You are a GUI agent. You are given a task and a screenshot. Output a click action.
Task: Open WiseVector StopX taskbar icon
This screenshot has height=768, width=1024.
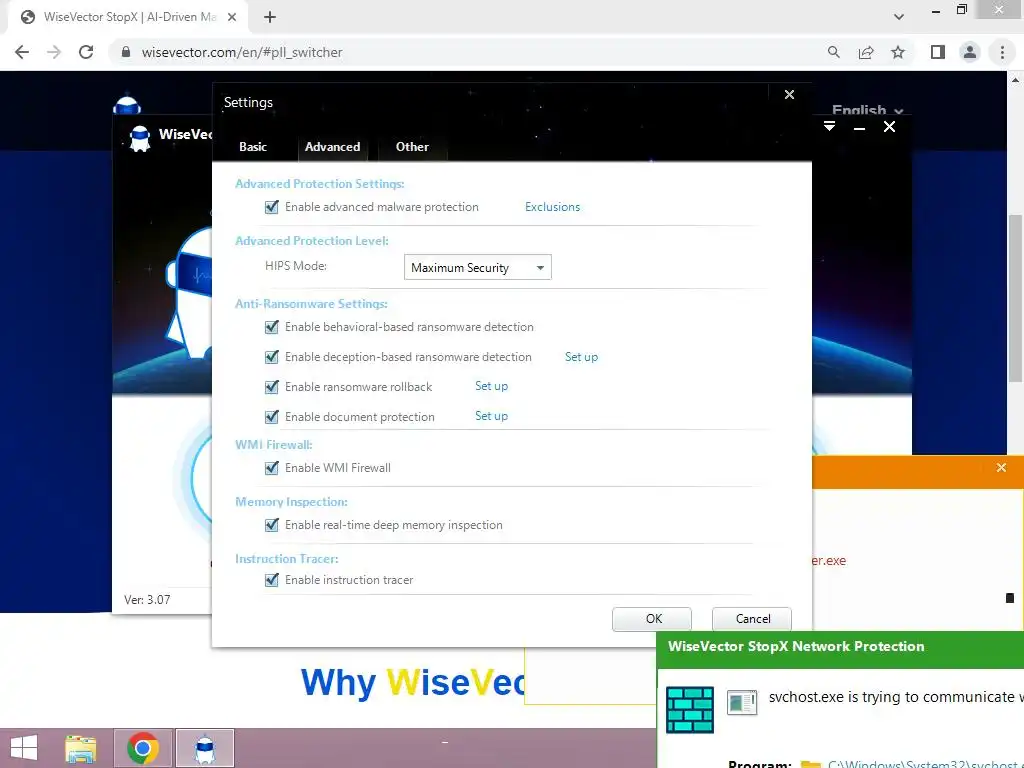205,748
